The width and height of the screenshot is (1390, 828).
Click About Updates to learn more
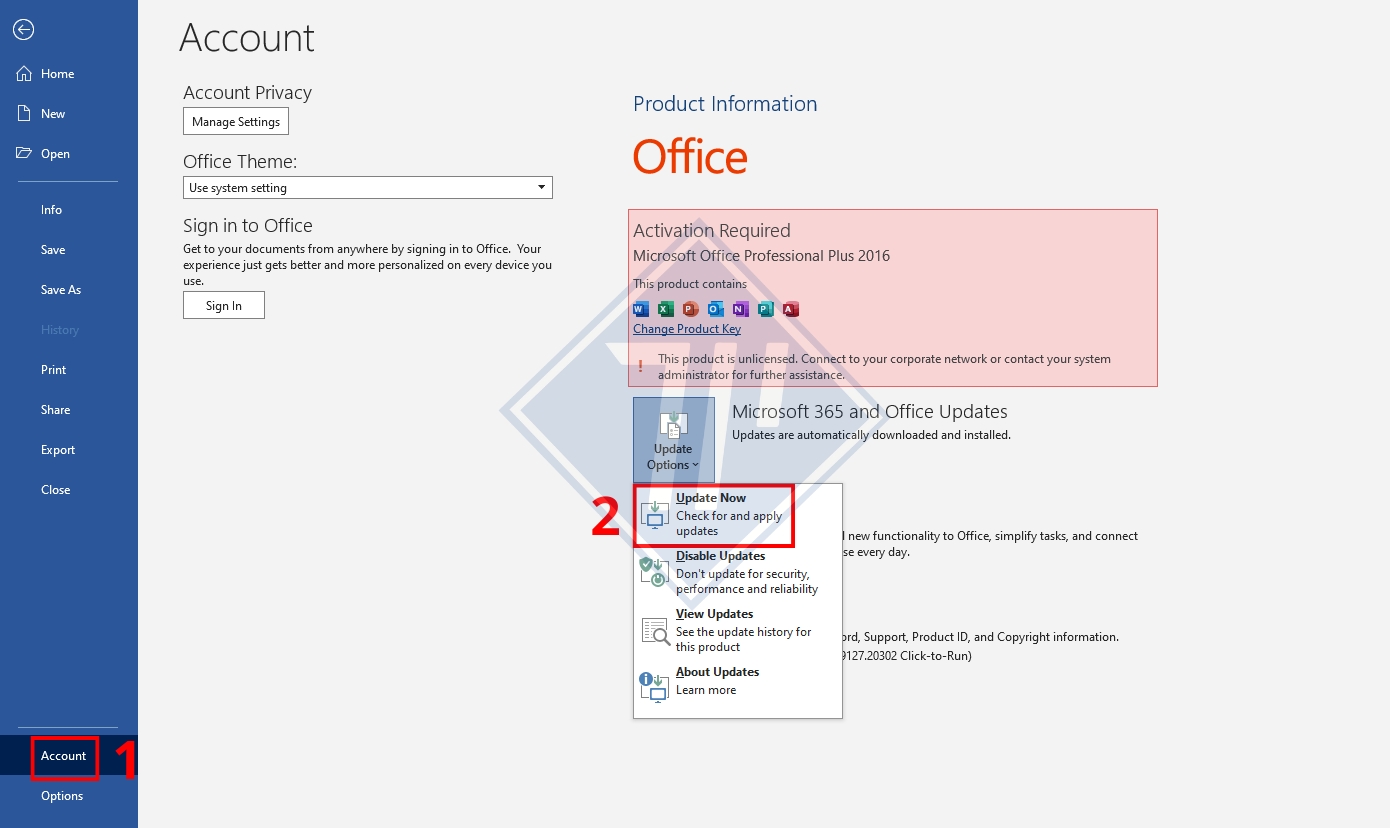click(x=717, y=680)
